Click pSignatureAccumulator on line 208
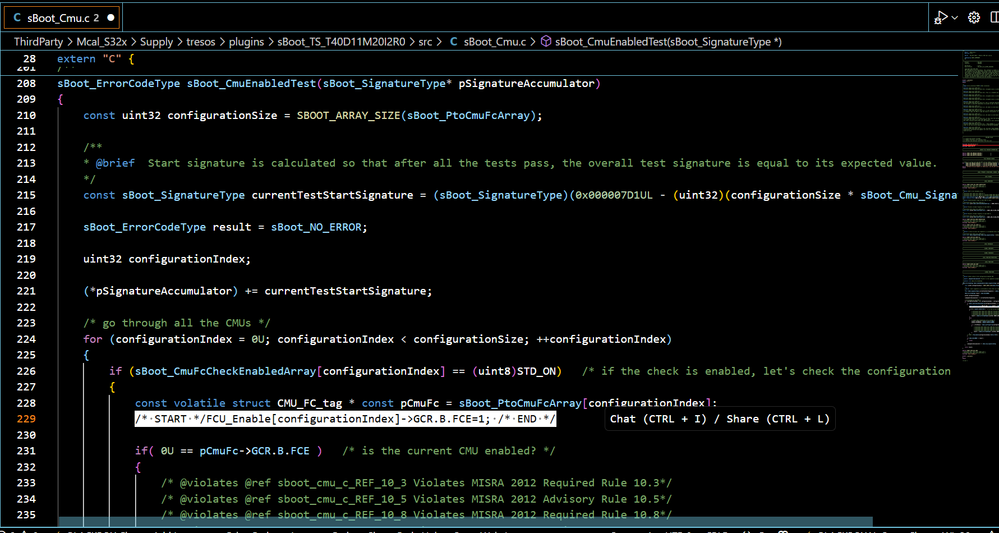The image size is (999, 533). click(x=526, y=83)
